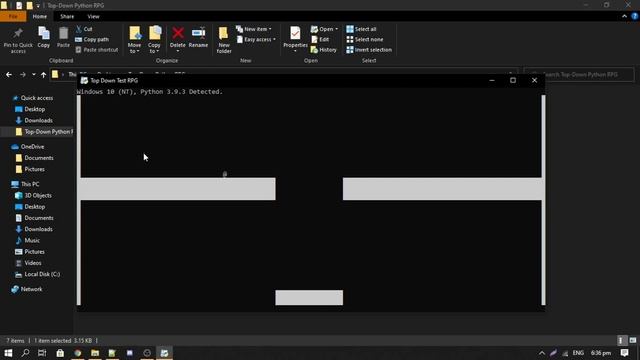Open the notification center icon

pos(624,353)
